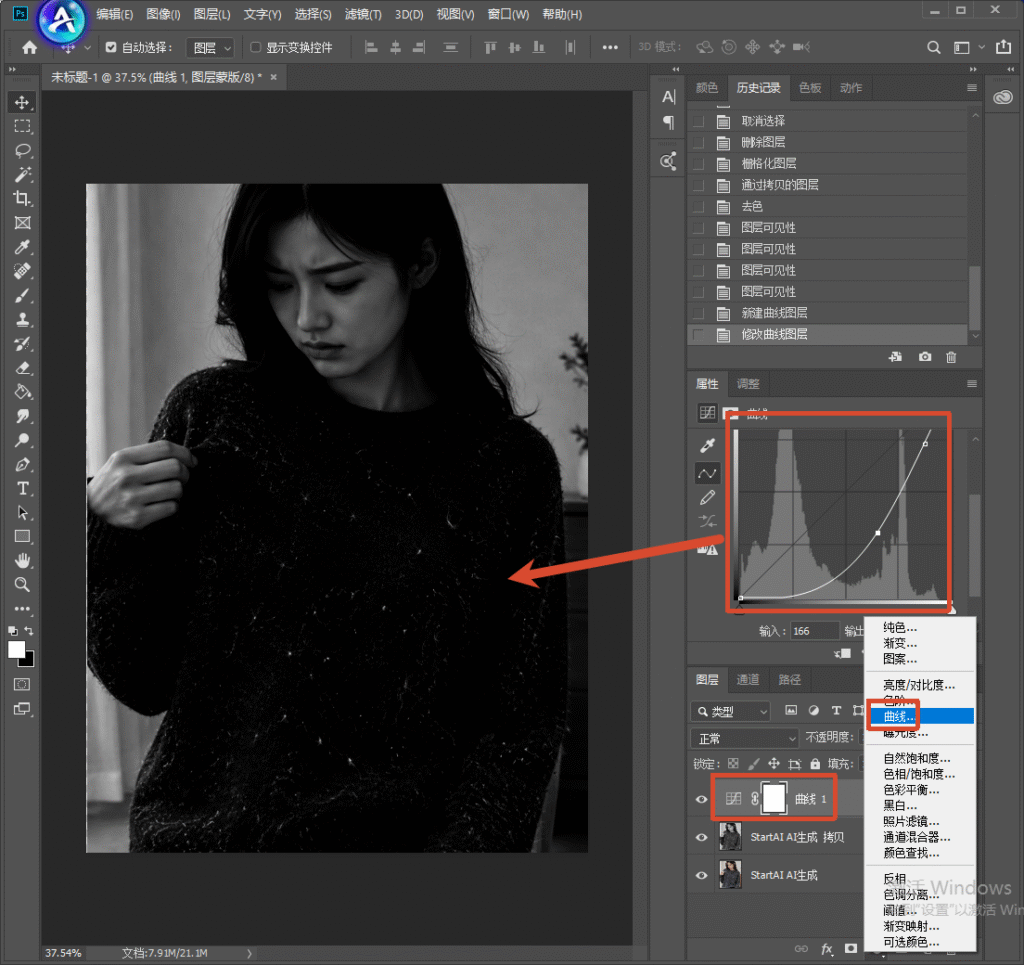1024x965 pixels.
Task: Click the search icon in options bar
Action: pyautogui.click(x=934, y=47)
